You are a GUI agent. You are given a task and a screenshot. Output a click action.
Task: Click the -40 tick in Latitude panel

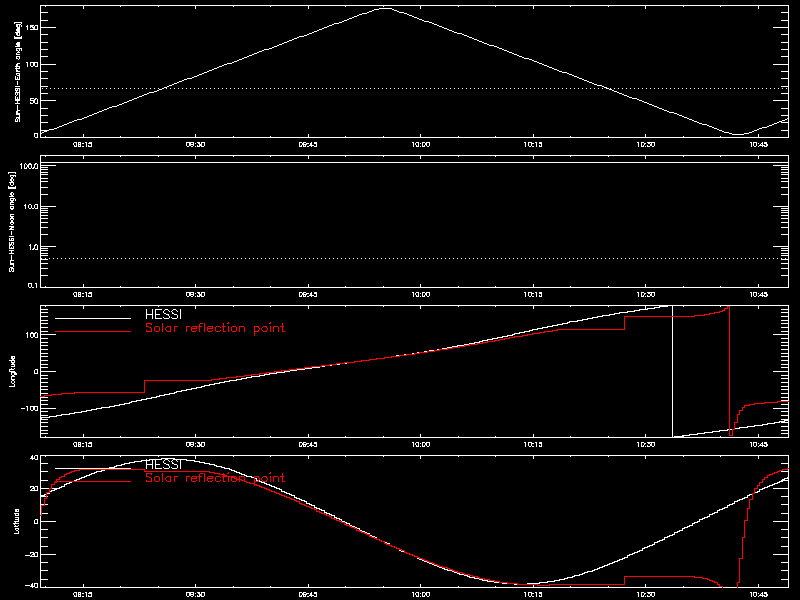click(x=33, y=585)
